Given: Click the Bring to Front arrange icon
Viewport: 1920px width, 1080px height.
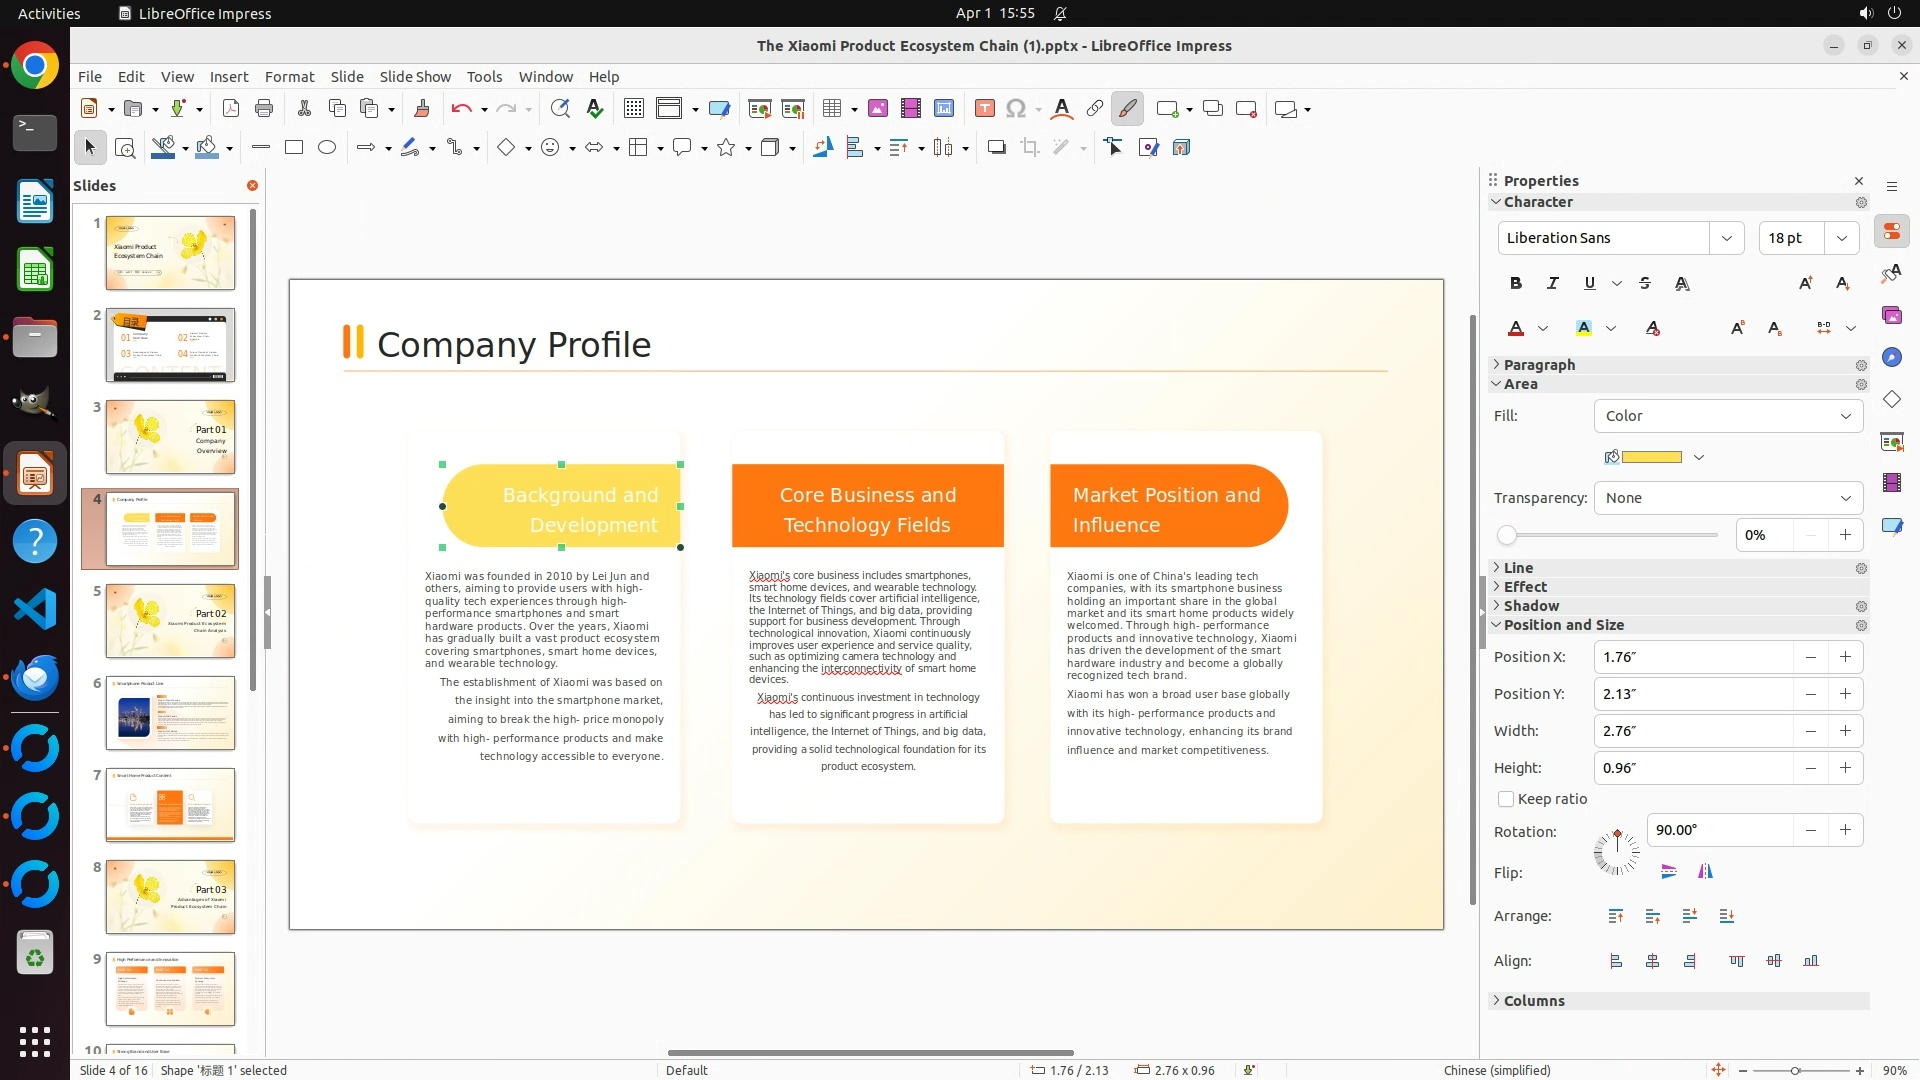Looking at the screenshot, I should pyautogui.click(x=1616, y=916).
